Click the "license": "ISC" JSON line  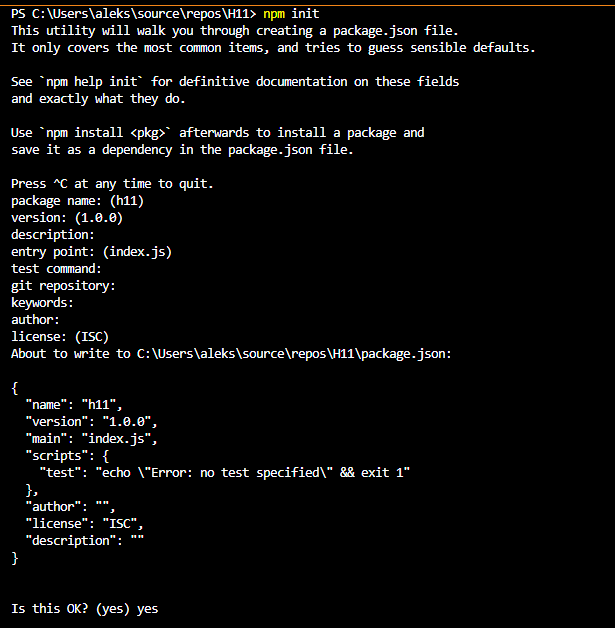point(84,524)
